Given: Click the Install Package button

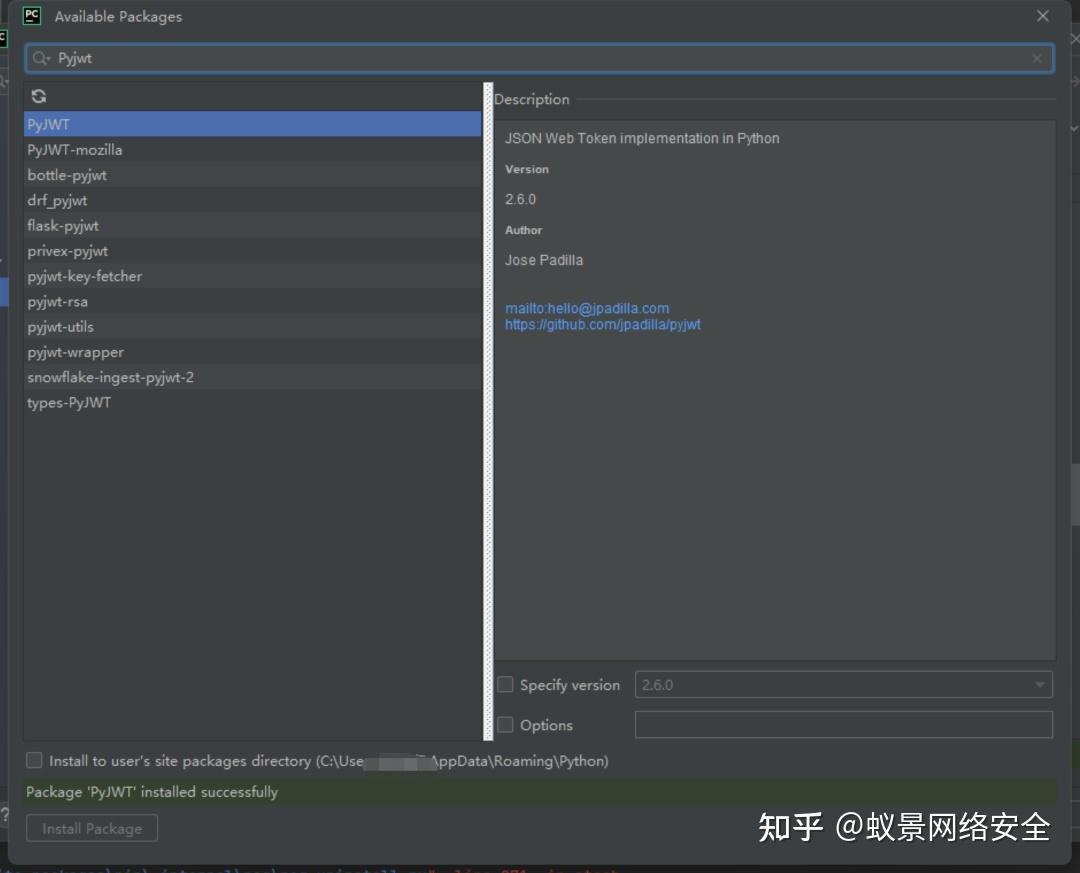Looking at the screenshot, I should 91,827.
